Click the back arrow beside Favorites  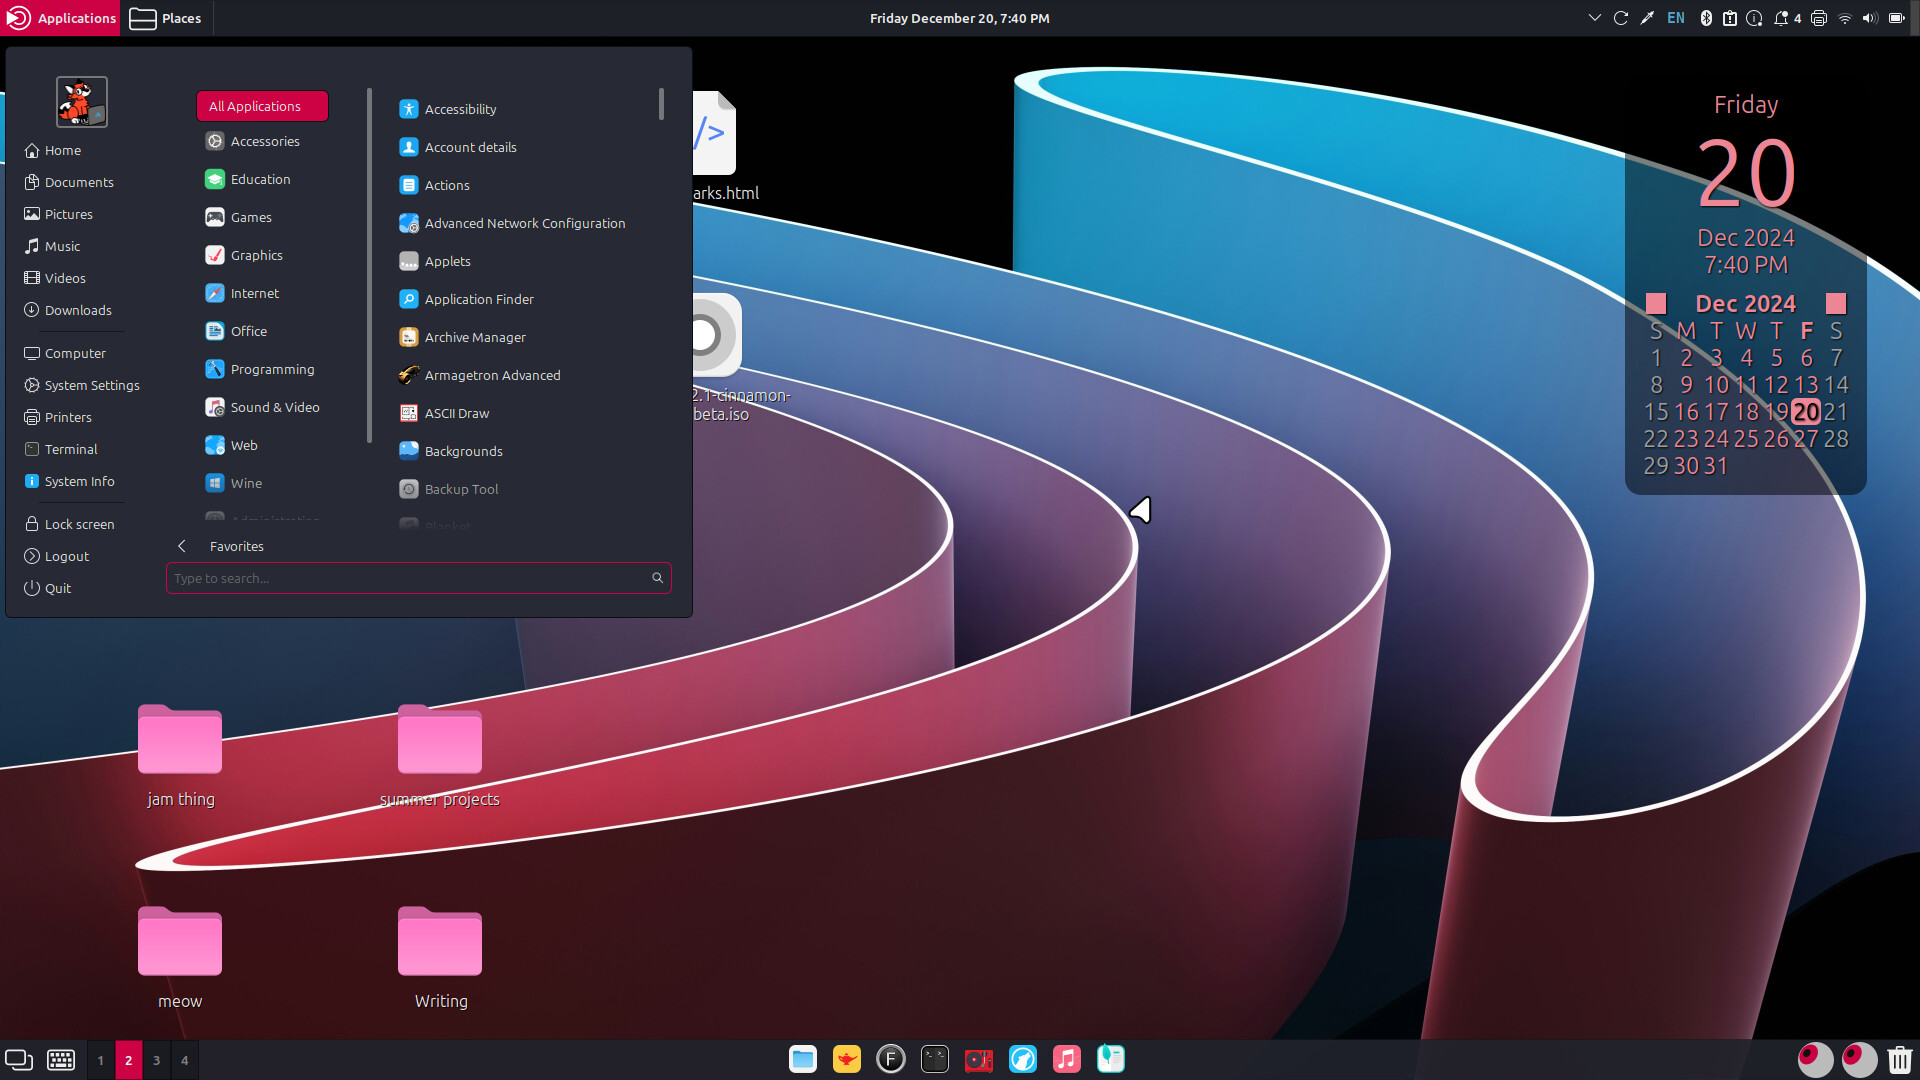coord(182,546)
